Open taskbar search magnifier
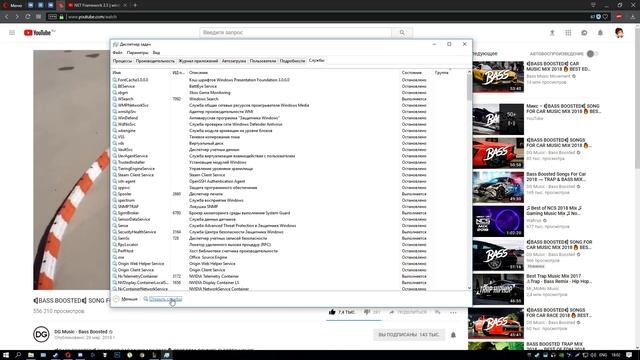Screen dimensions: 640x360 pyautogui.click(x=18, y=355)
